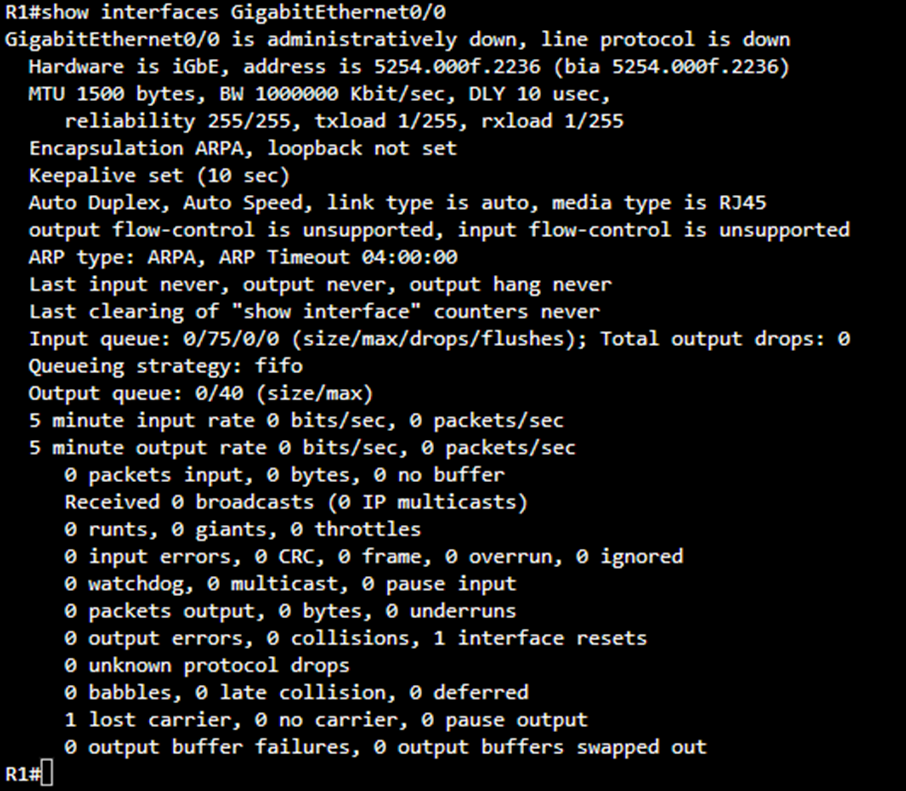Click the terminal cursor after the R1# prompt
The width and height of the screenshot is (906, 791).
coord(47,774)
